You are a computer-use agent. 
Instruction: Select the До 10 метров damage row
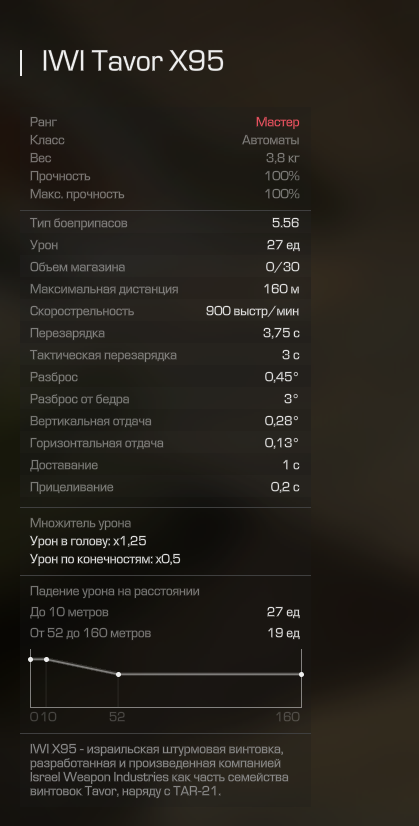coord(165,612)
